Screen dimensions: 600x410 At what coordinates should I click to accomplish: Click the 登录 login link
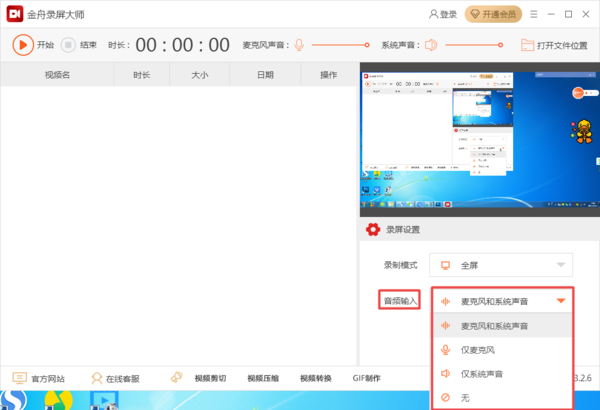click(442, 14)
